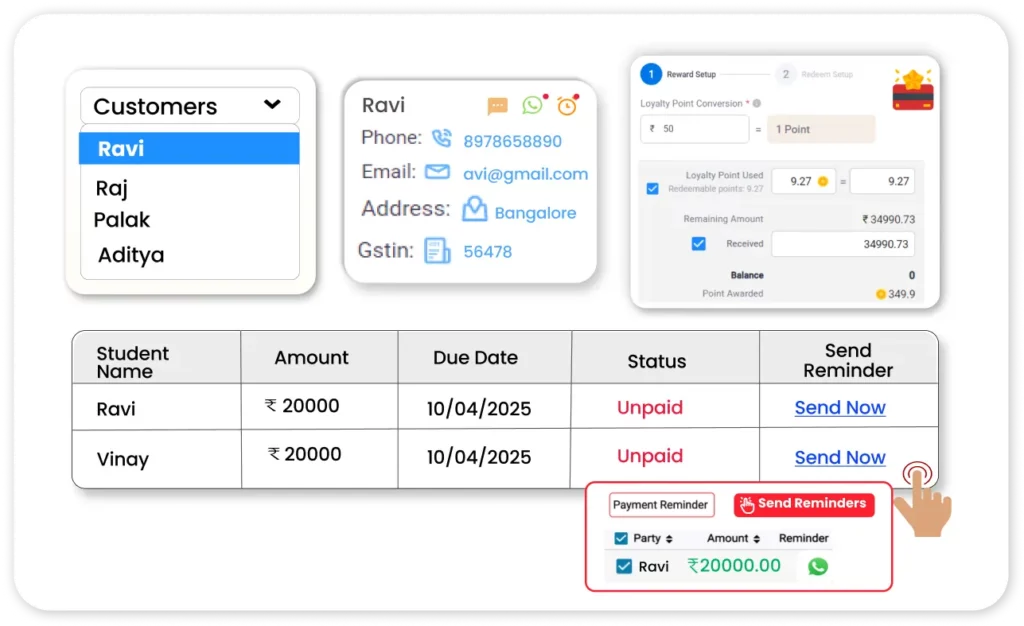1024x626 pixels.
Task: Click the email envelope icon
Action: (437, 172)
